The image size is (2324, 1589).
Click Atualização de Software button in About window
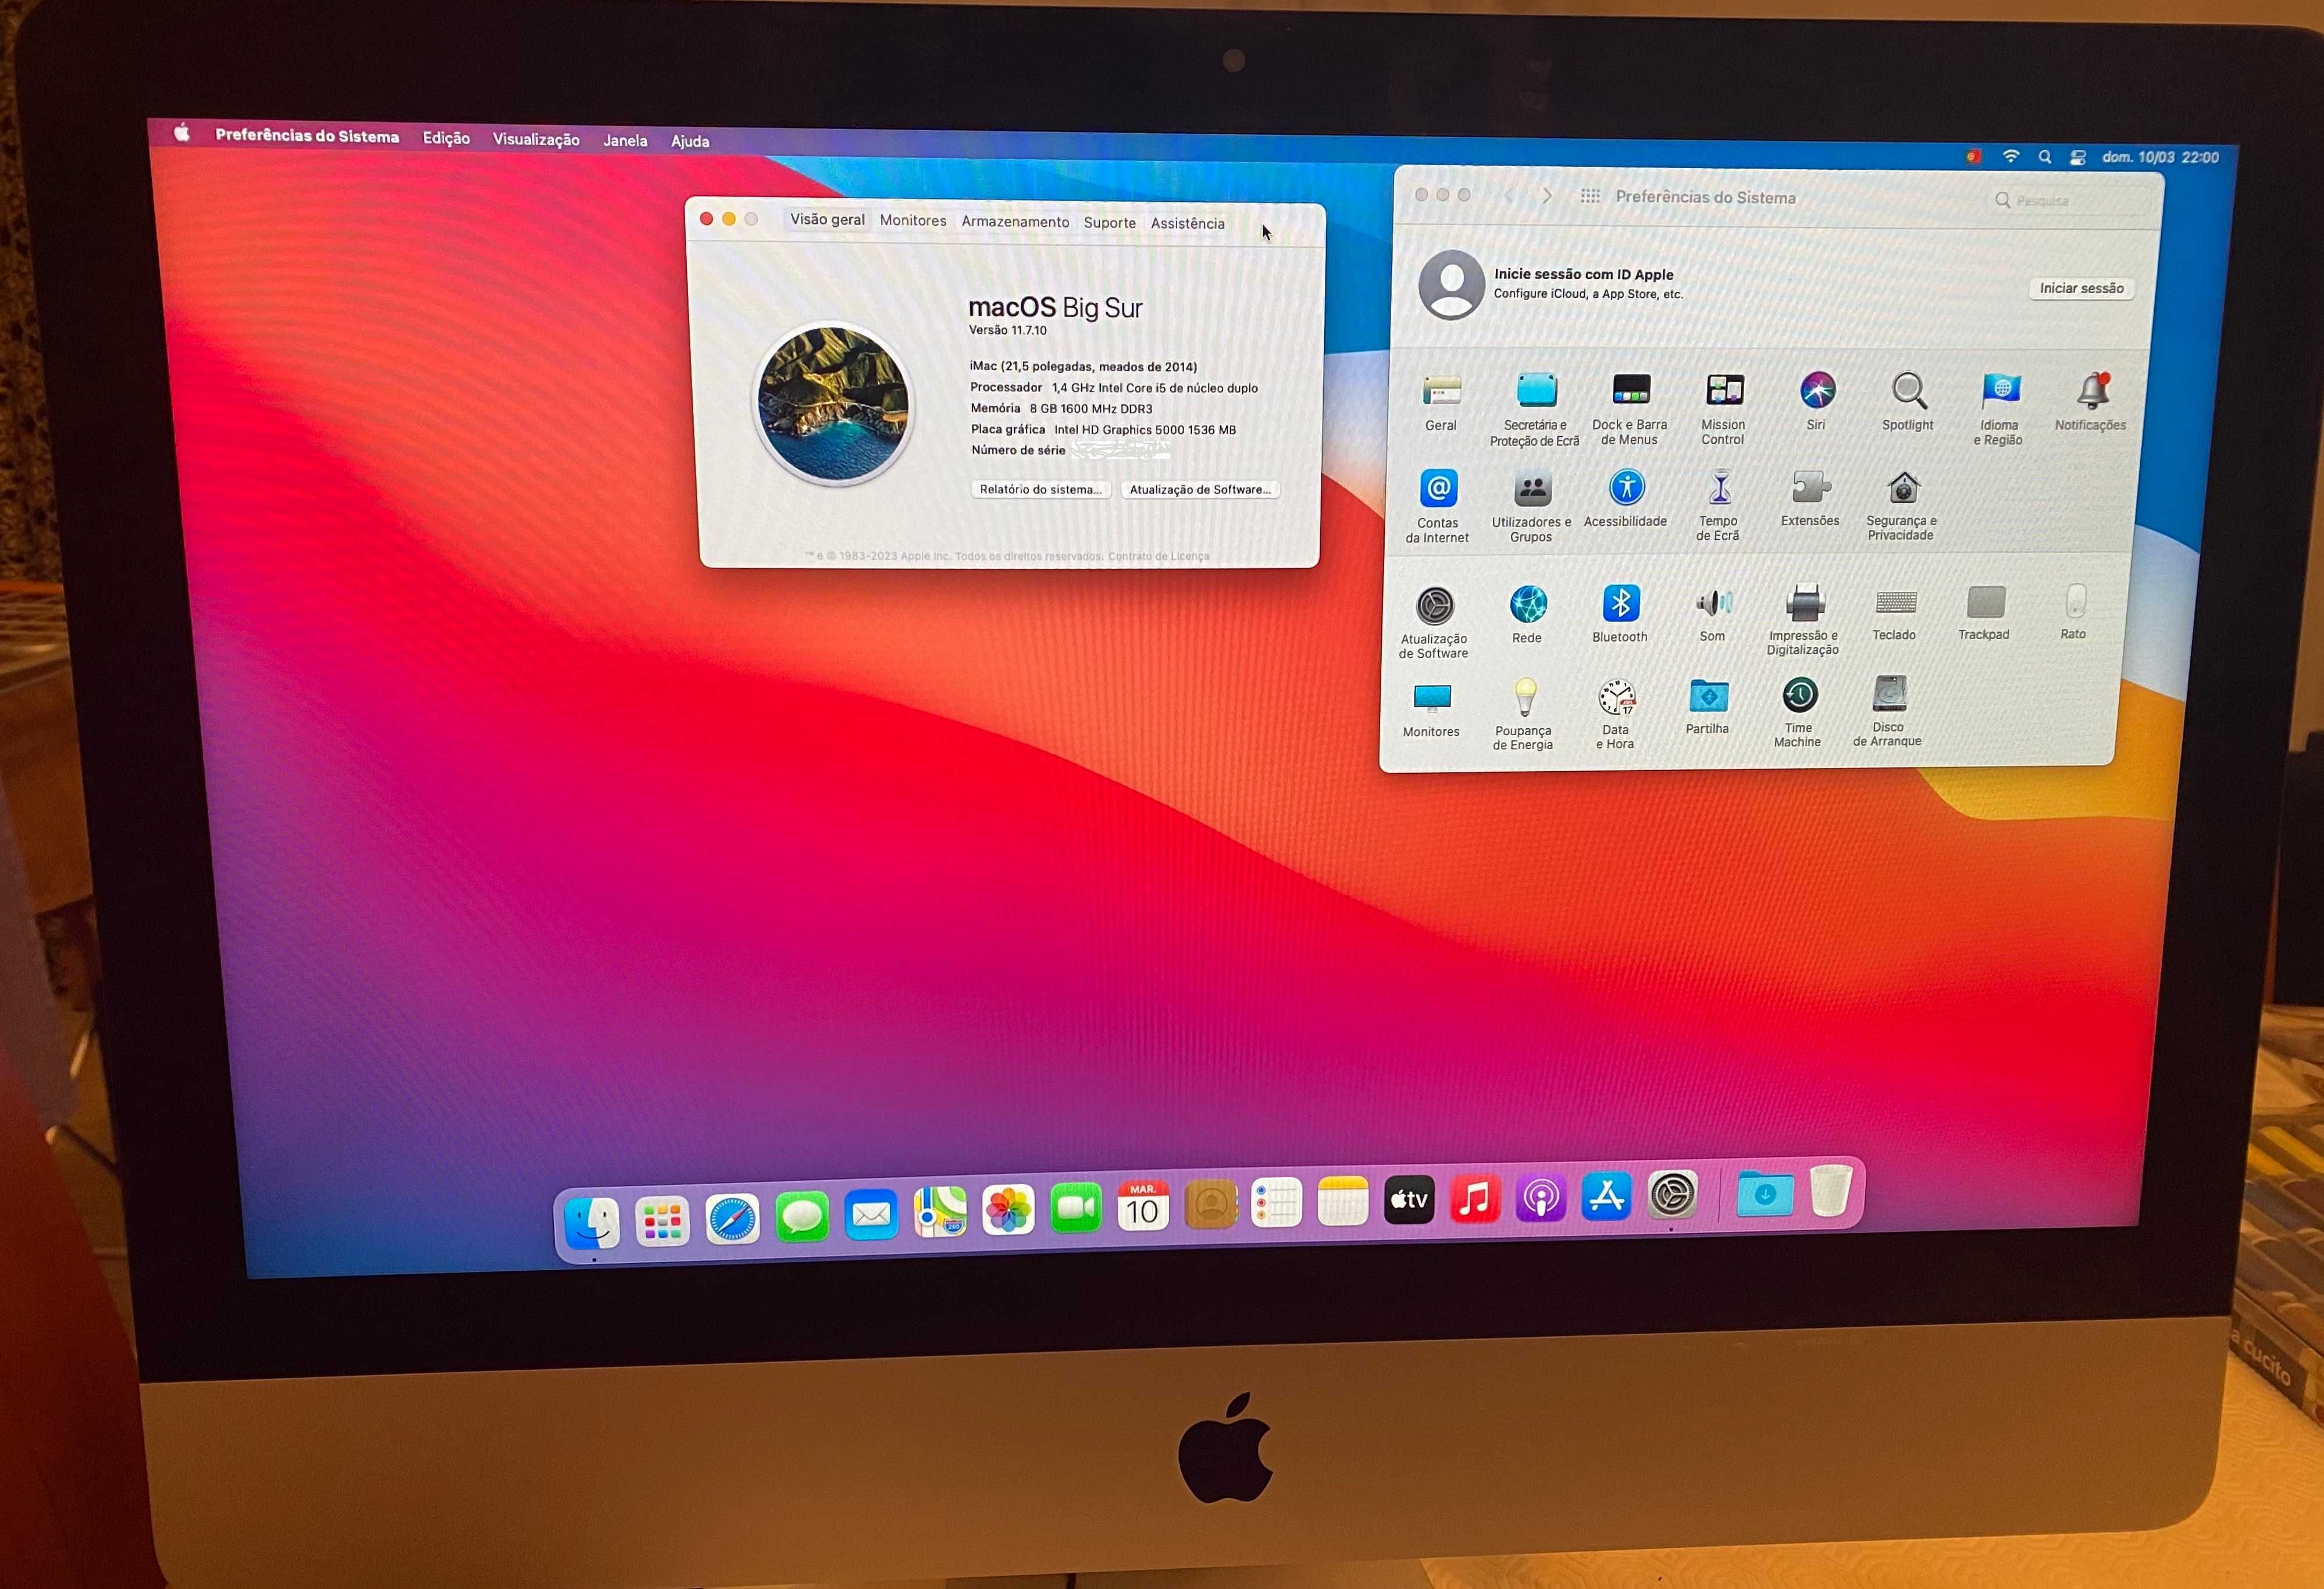point(1200,489)
